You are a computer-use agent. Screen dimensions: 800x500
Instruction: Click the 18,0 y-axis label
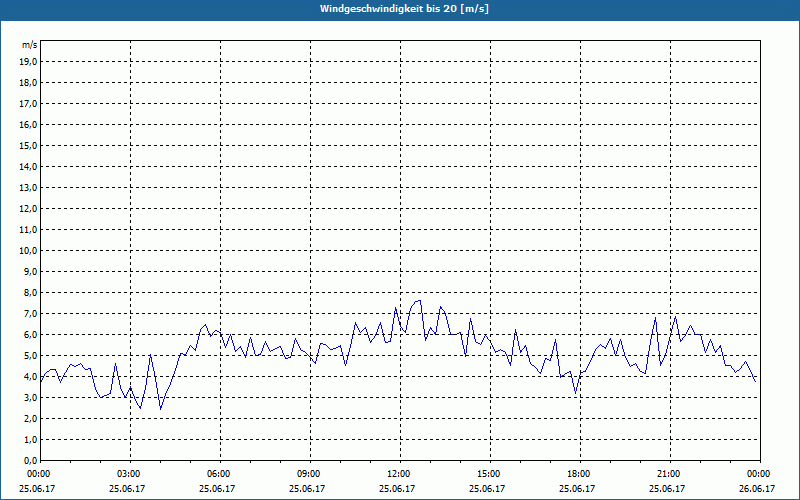pos(29,83)
